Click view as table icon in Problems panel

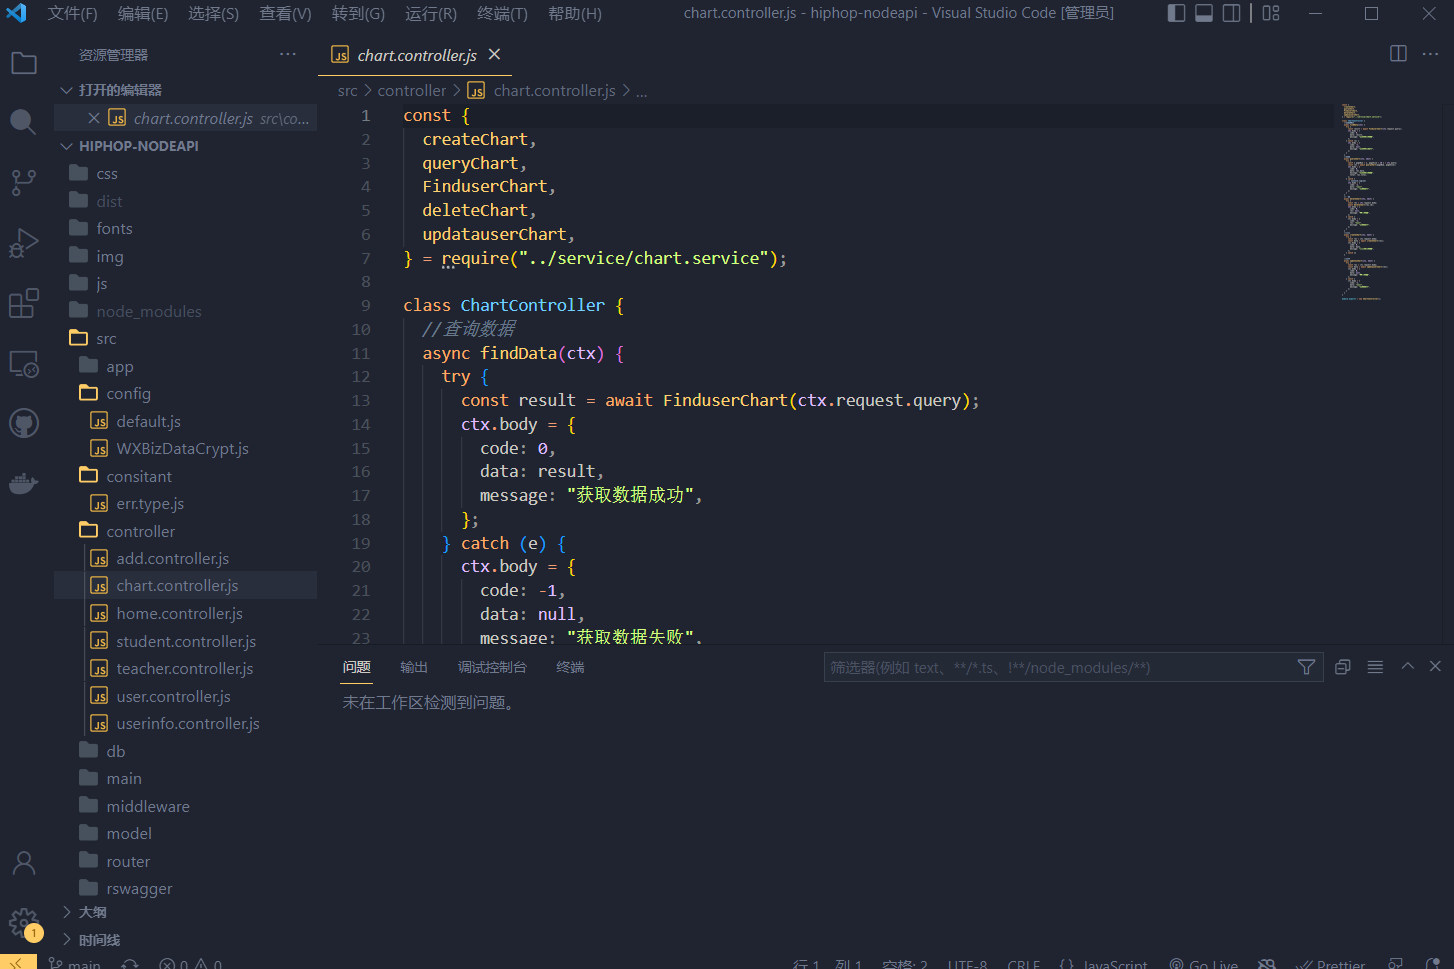[1375, 667]
